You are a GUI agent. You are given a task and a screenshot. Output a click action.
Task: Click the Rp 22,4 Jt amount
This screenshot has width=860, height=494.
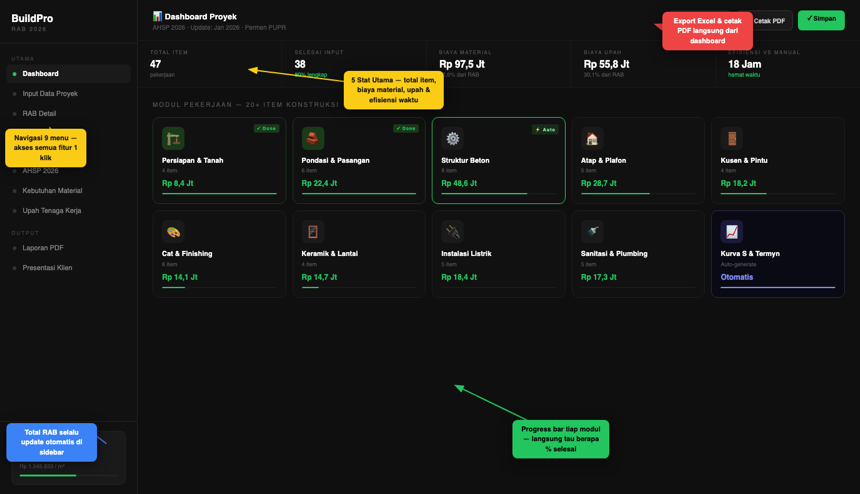319,183
